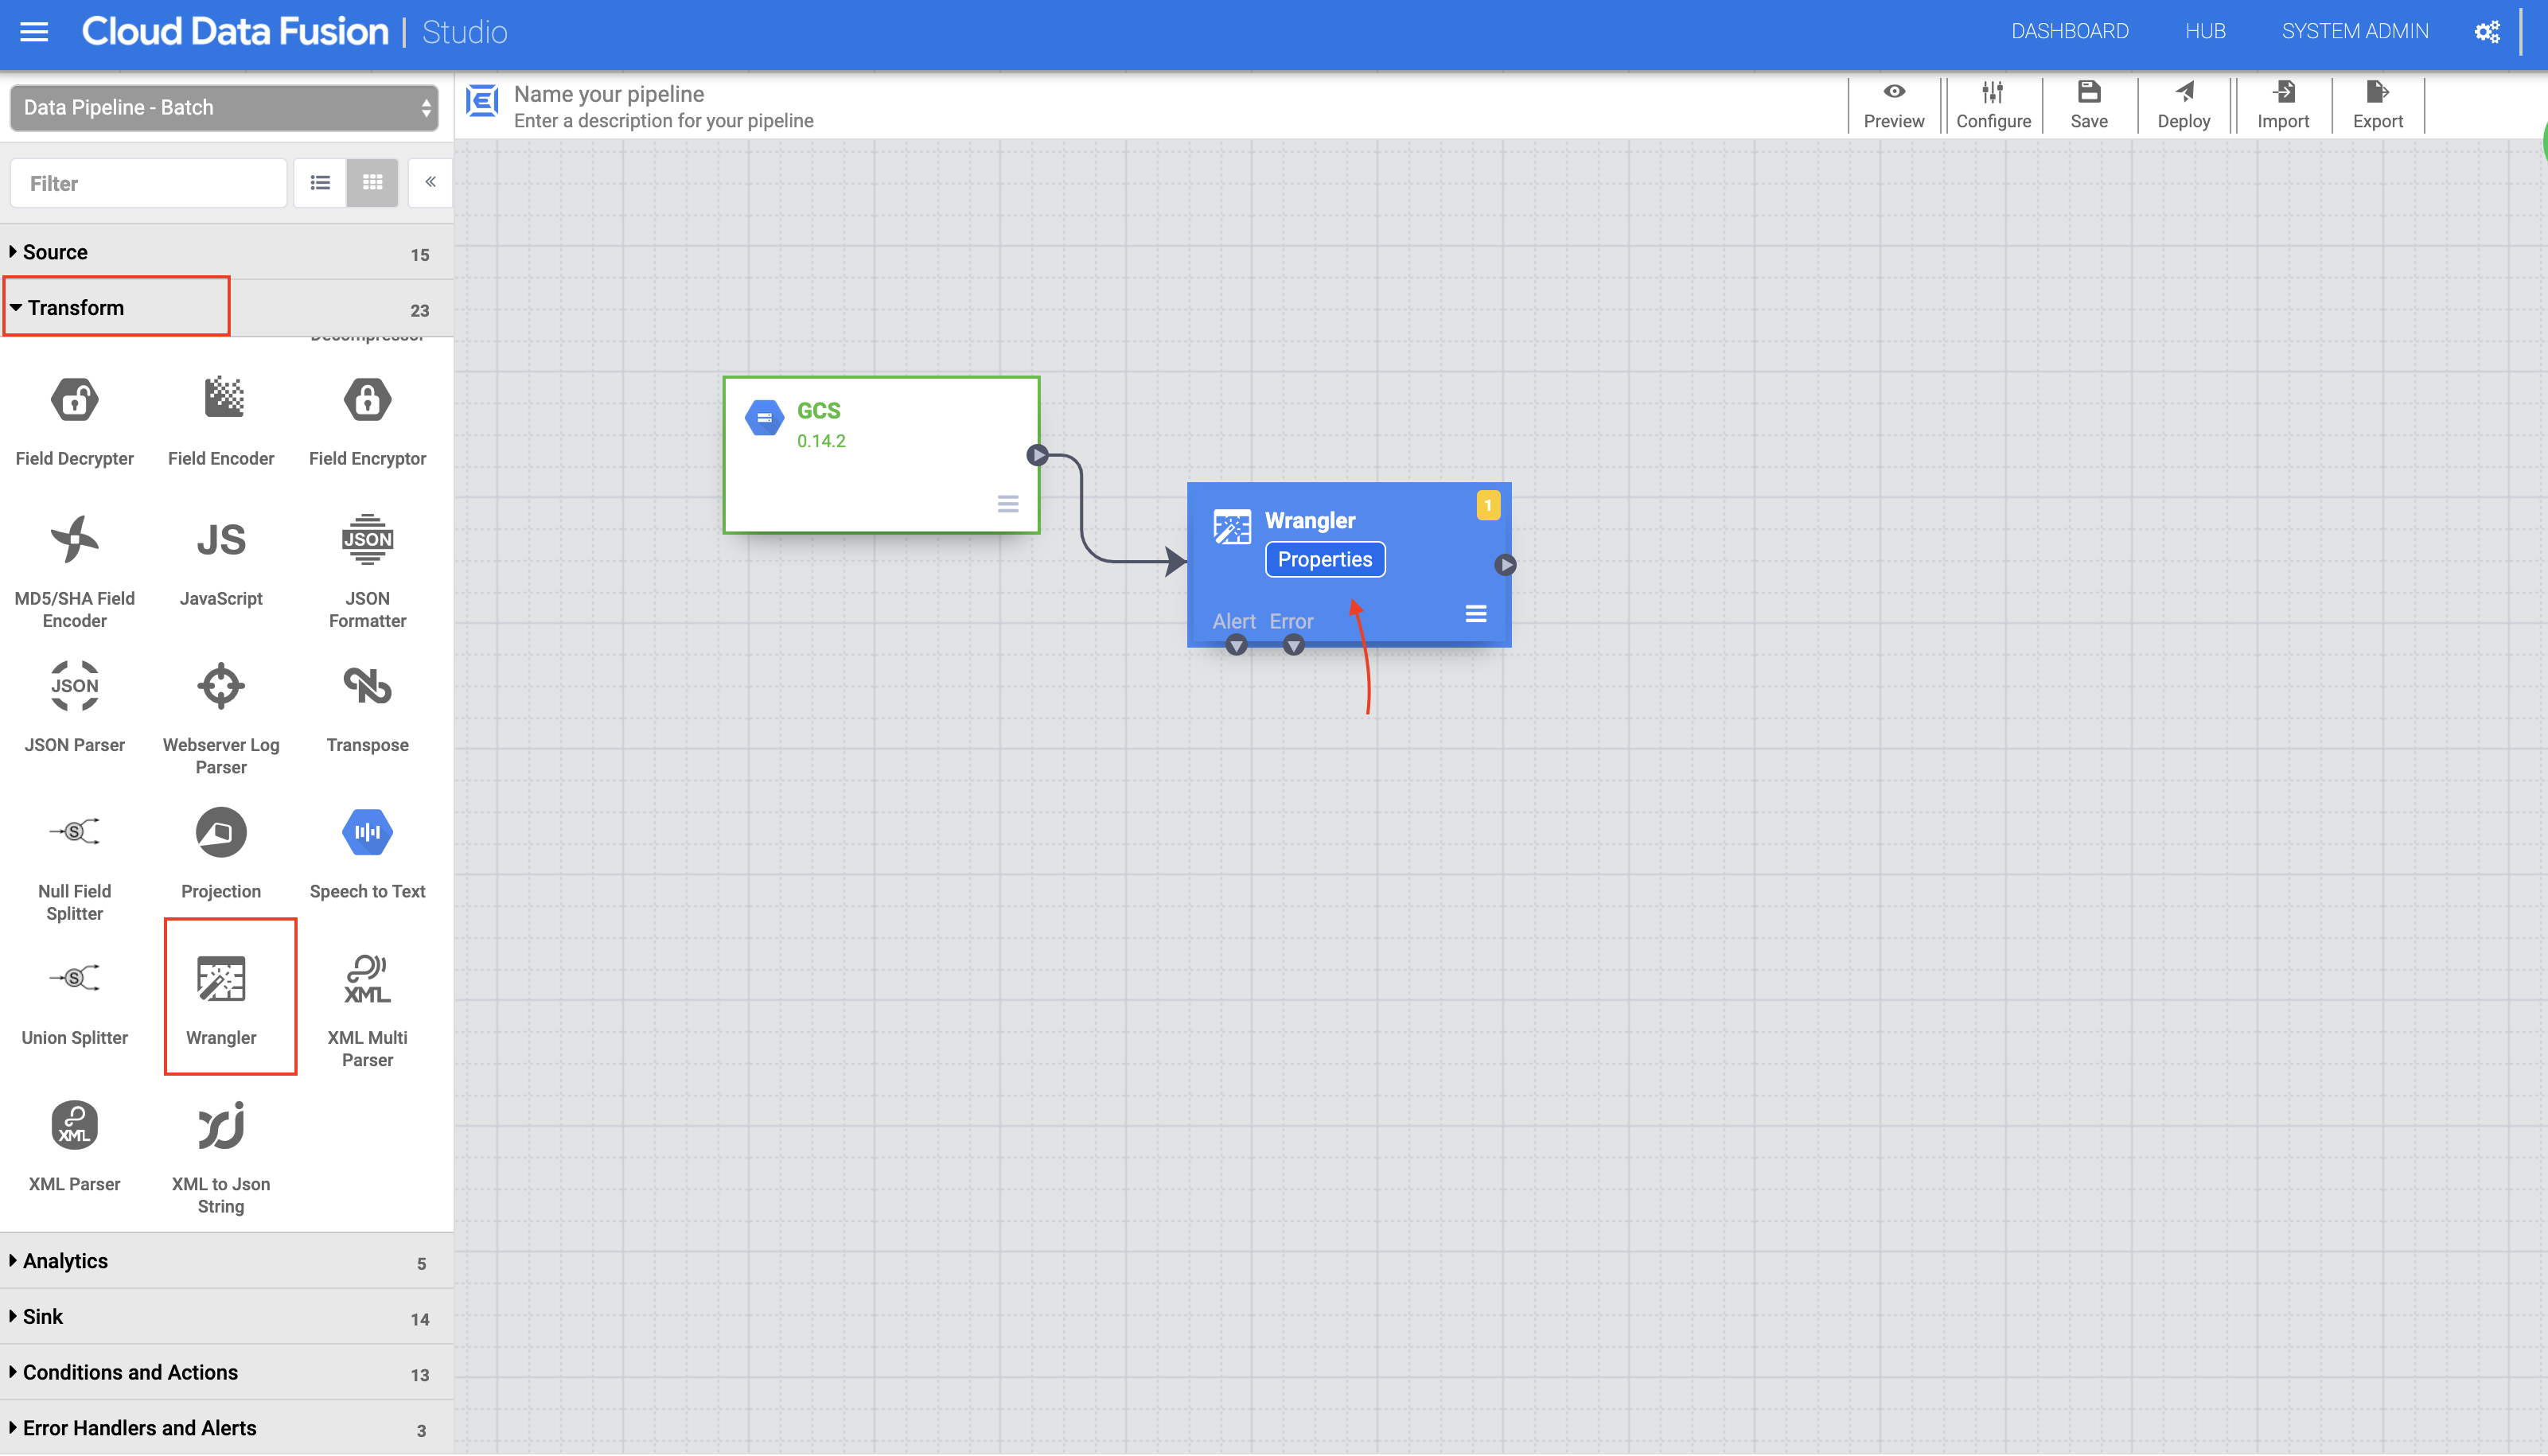
Task: Expand the Sink category section
Action: (43, 1316)
